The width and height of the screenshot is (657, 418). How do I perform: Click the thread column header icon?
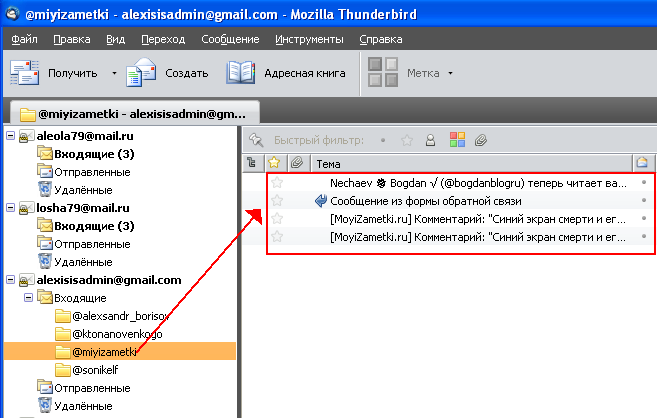point(252,163)
